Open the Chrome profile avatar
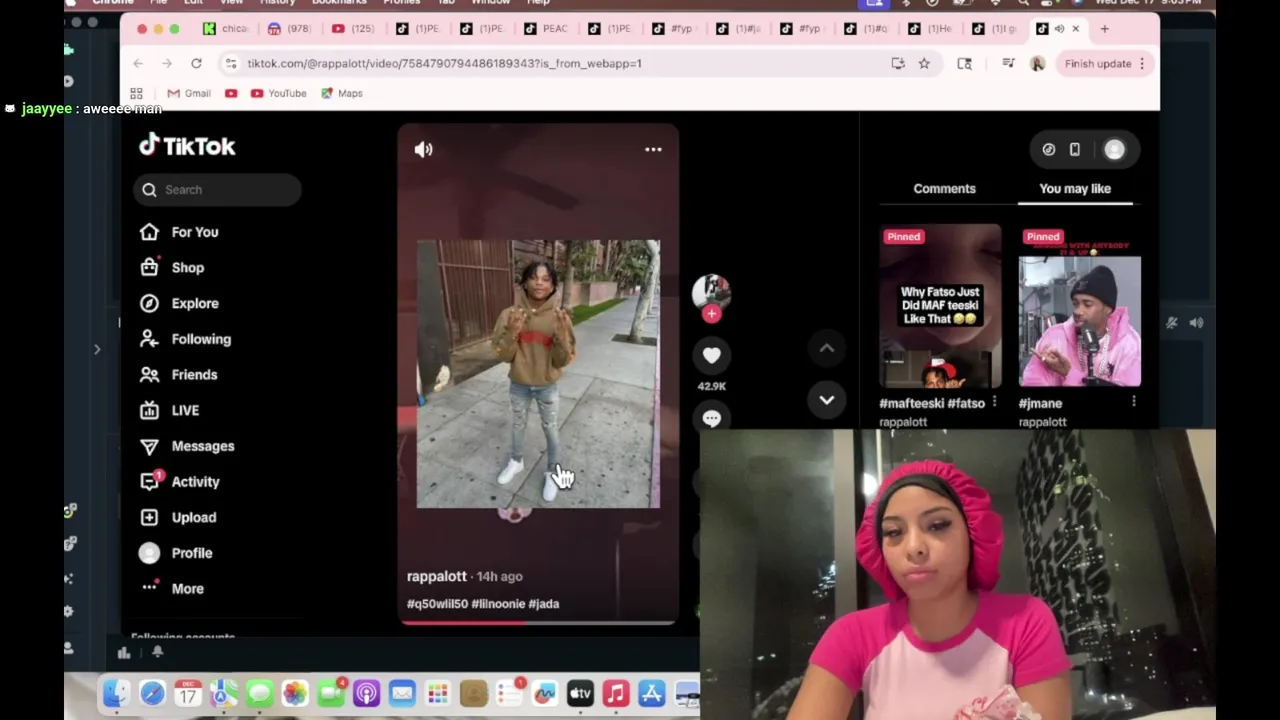The height and width of the screenshot is (720, 1280). point(1037,63)
